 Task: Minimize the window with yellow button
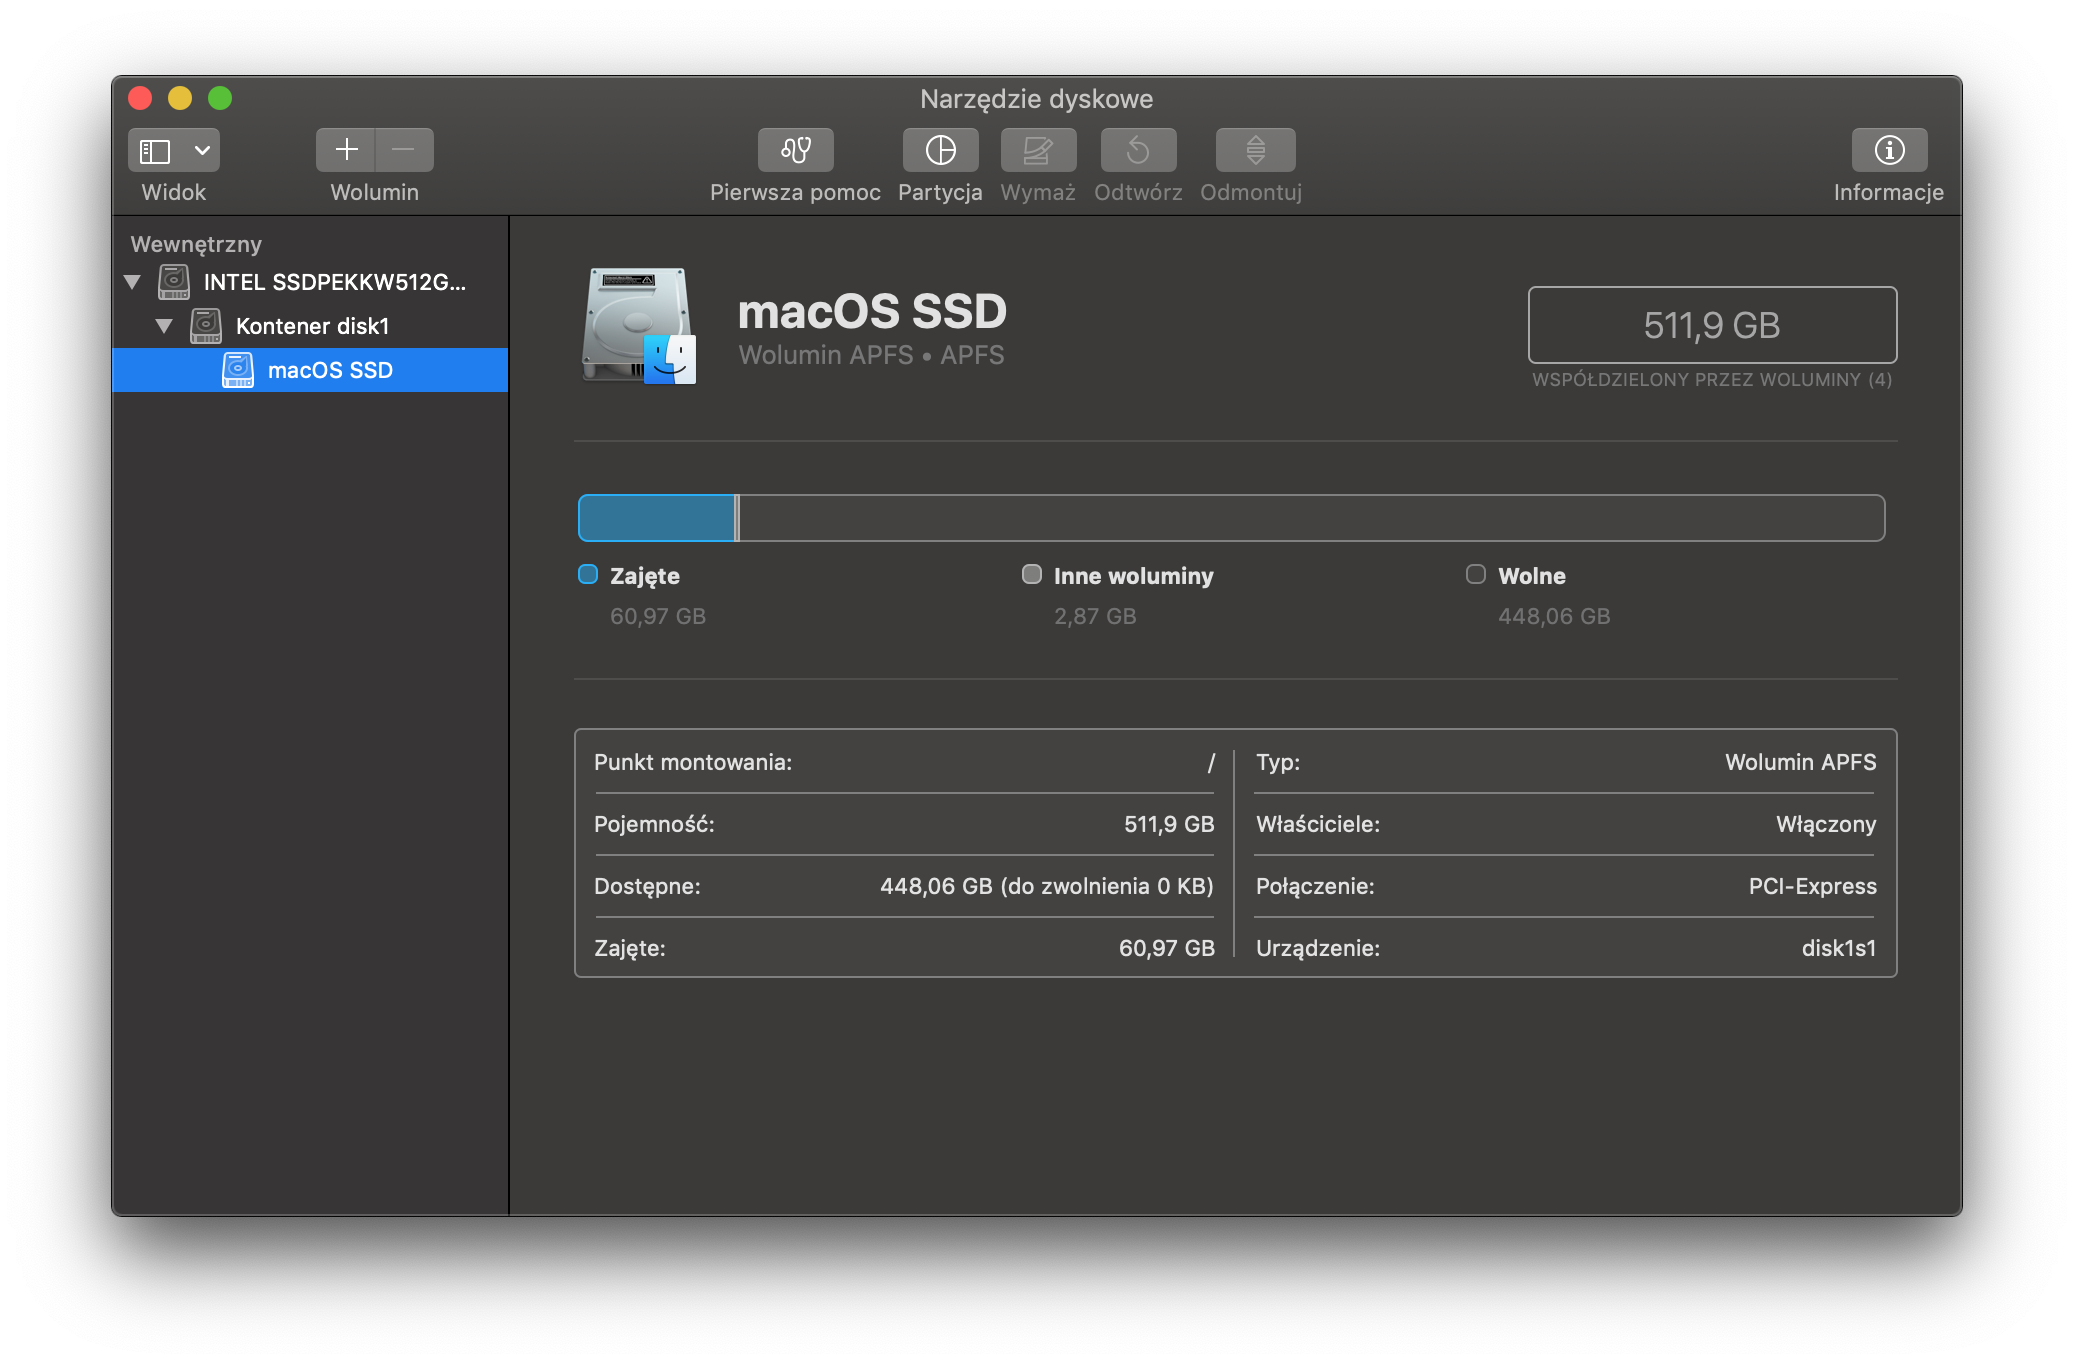[180, 98]
